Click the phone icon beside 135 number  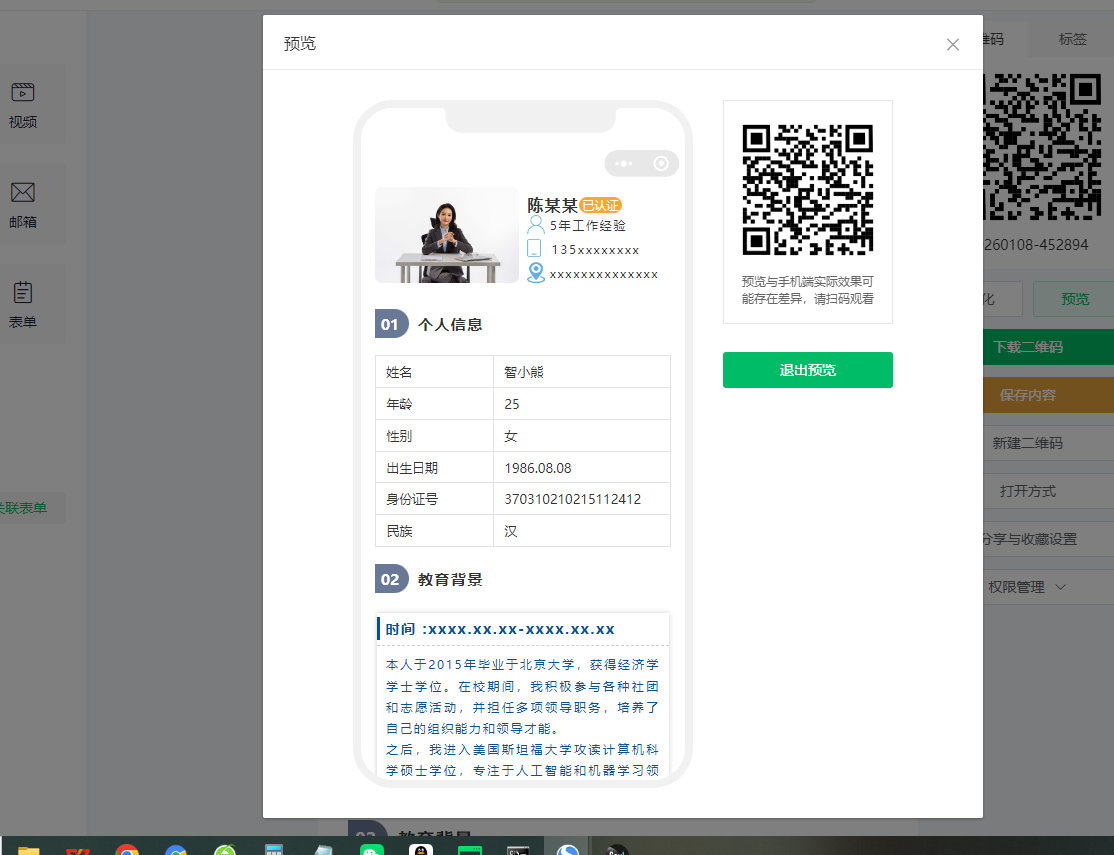coord(535,249)
